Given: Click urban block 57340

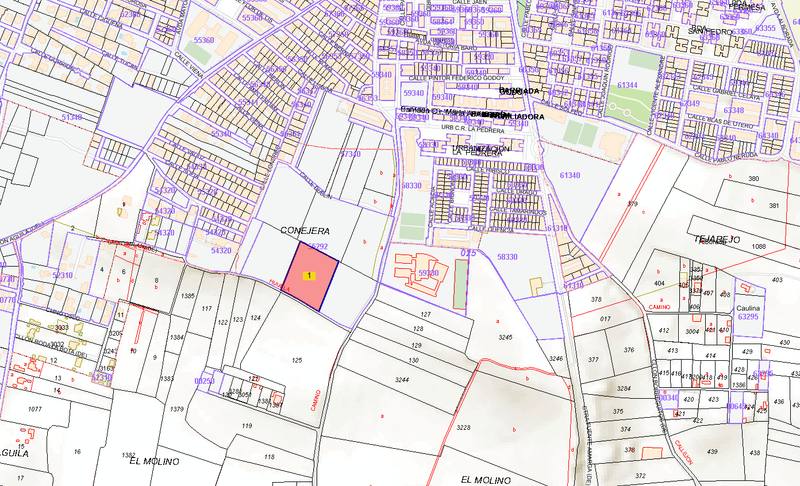Looking at the screenshot, I should coord(351,154).
